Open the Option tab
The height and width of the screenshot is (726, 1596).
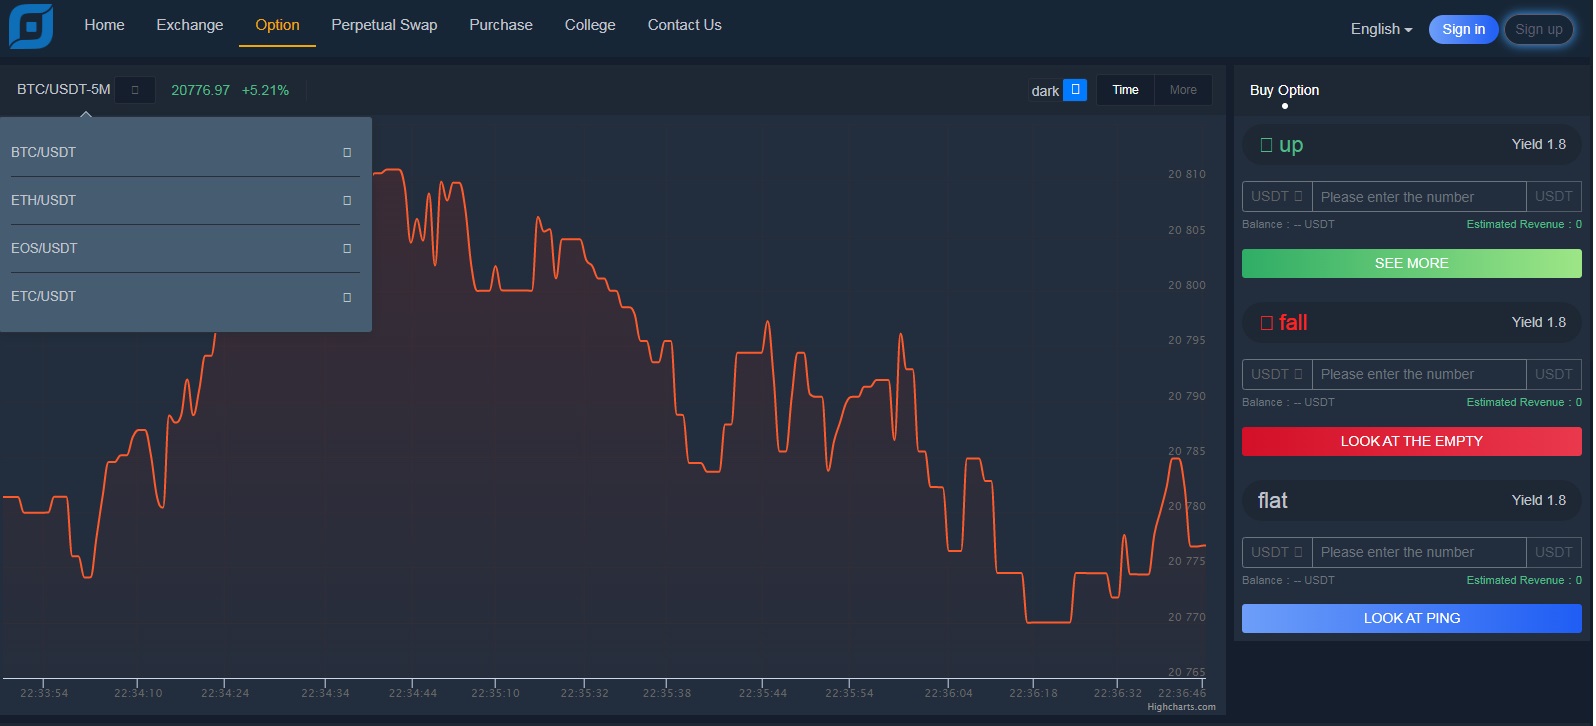(x=277, y=25)
